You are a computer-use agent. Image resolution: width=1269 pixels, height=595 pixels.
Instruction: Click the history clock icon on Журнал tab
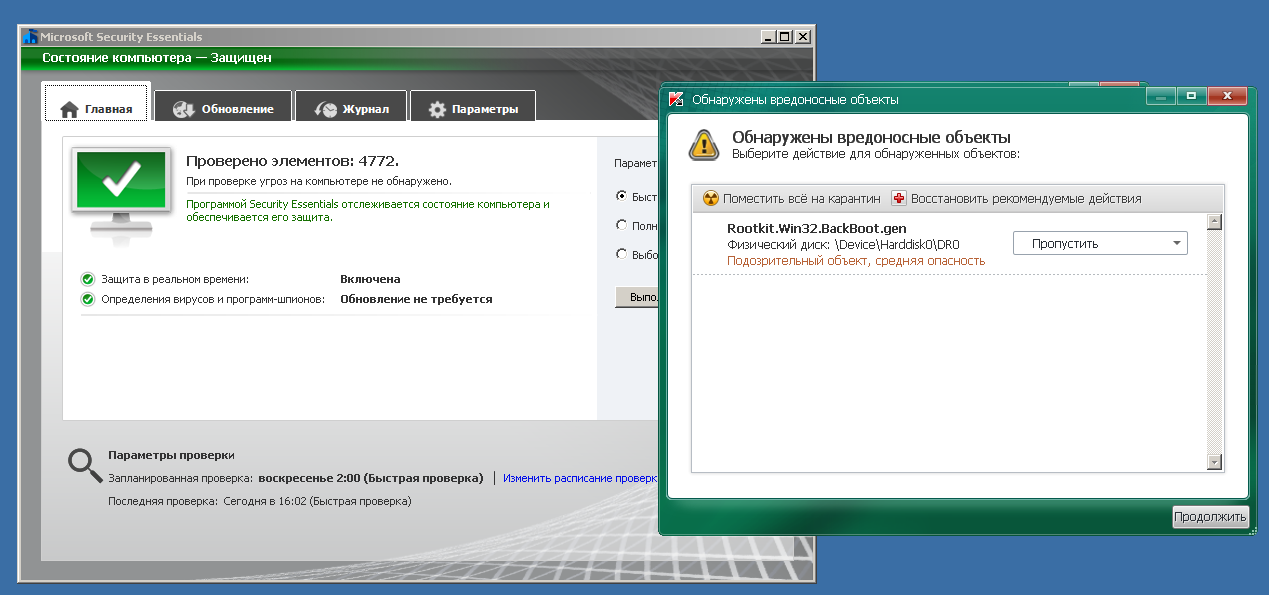point(325,109)
